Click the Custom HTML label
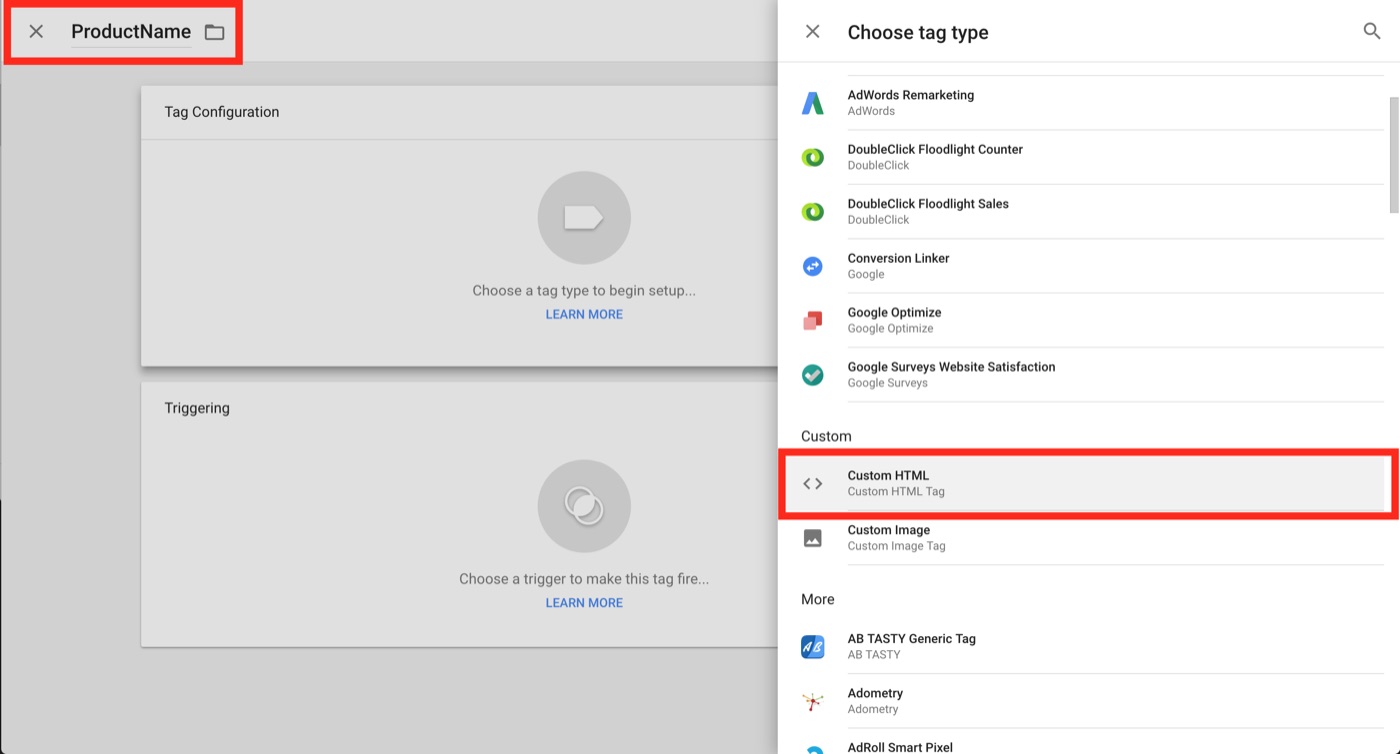 888,475
